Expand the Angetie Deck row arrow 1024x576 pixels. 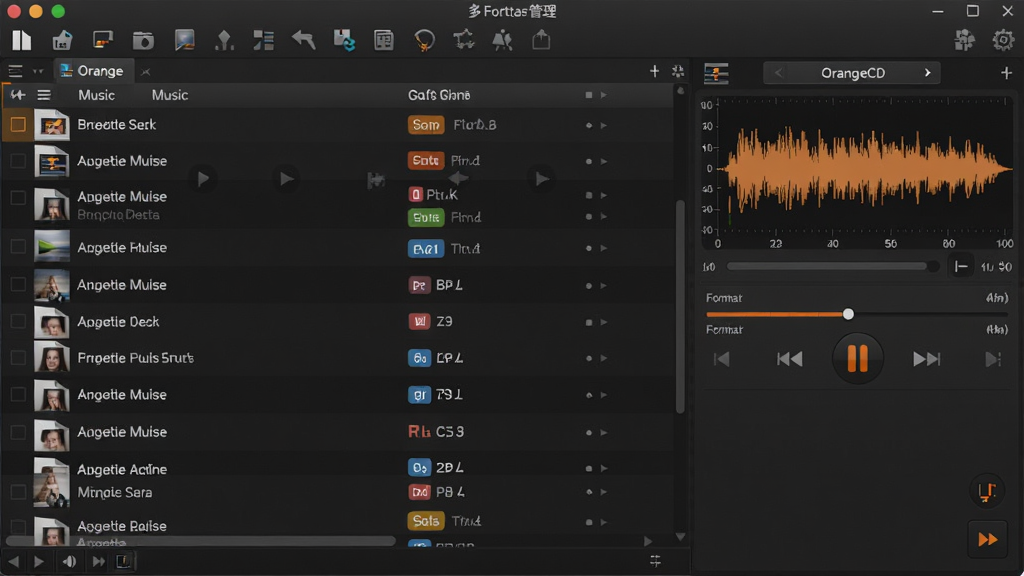[x=603, y=322]
